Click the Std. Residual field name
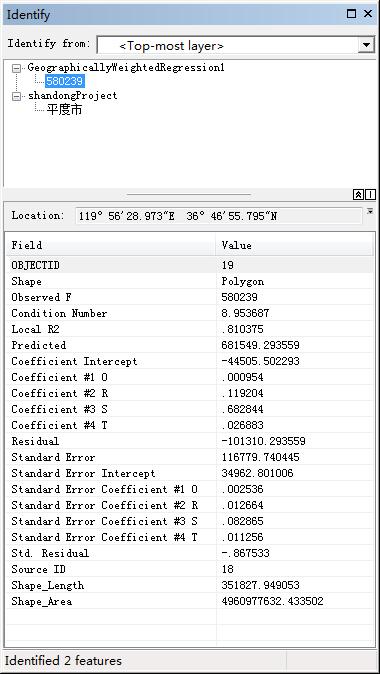The width and height of the screenshot is (380, 674). coord(50,553)
